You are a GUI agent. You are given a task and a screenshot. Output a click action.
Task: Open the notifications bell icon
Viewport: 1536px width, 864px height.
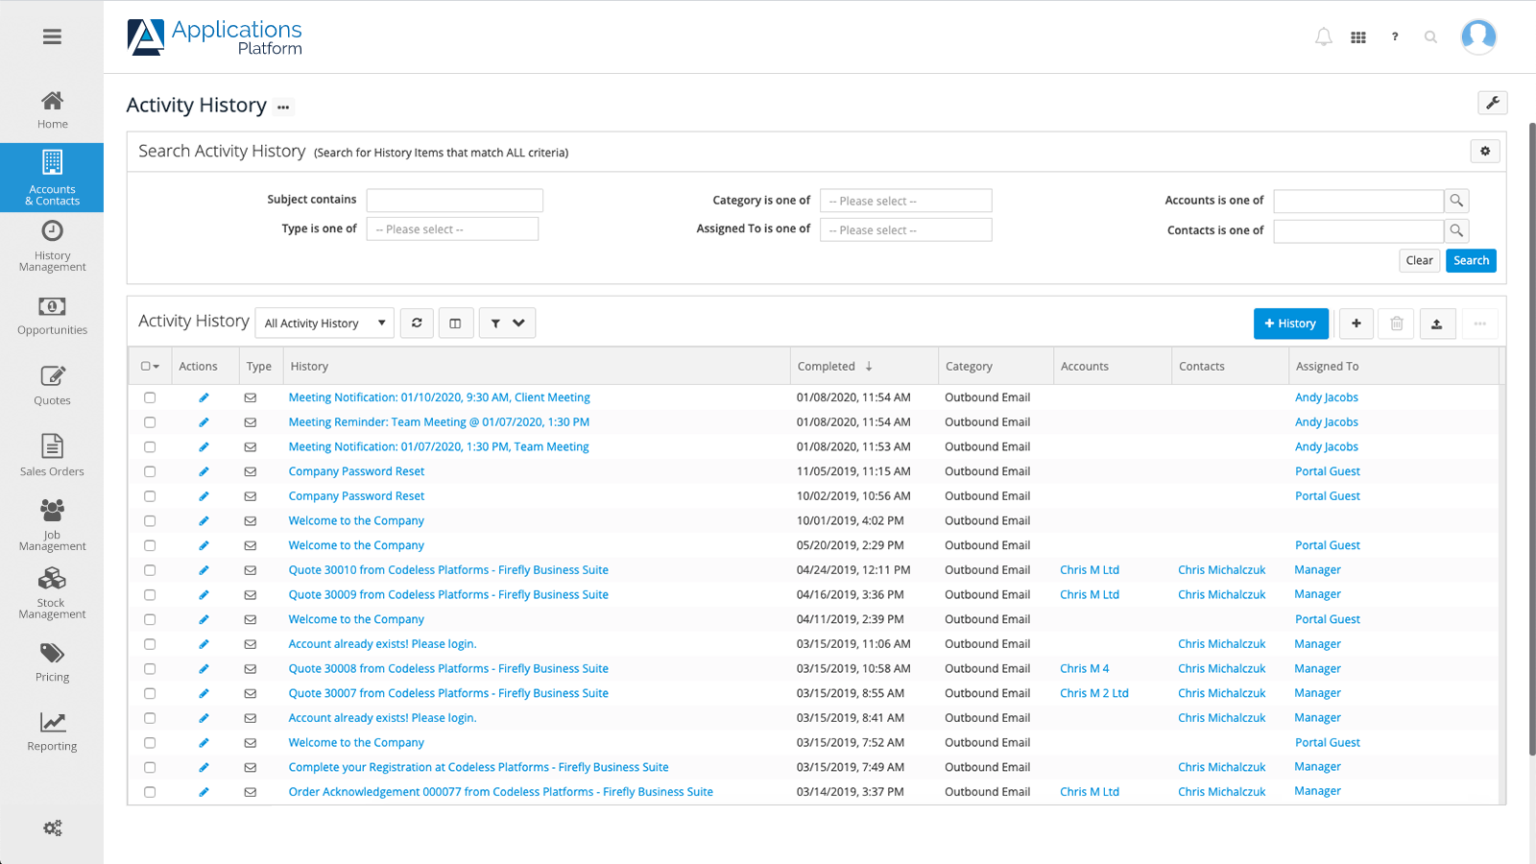(x=1323, y=36)
